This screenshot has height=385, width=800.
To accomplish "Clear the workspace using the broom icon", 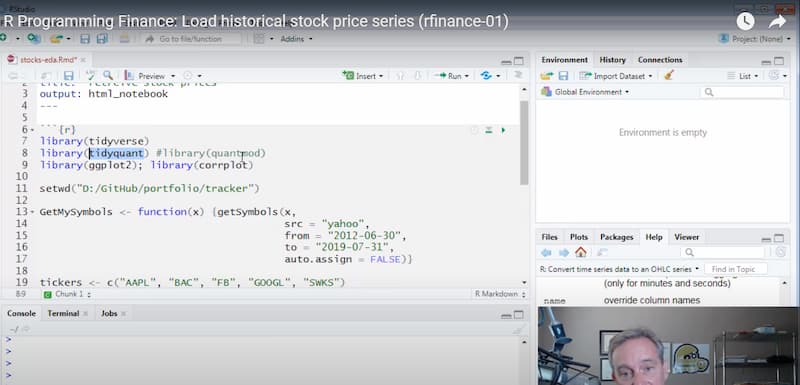I will pos(669,75).
